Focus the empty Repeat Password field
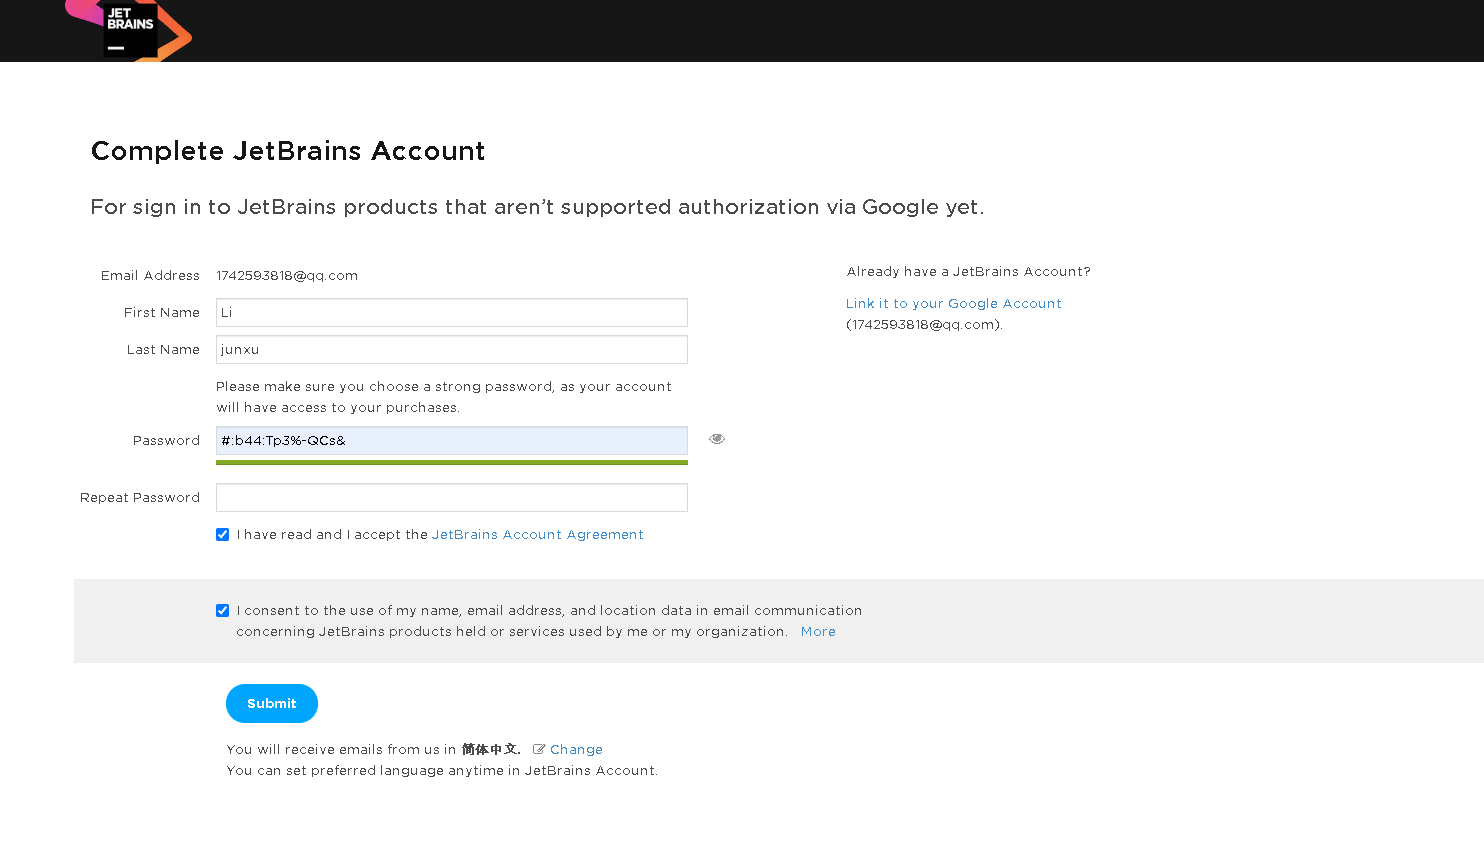 pyautogui.click(x=452, y=497)
